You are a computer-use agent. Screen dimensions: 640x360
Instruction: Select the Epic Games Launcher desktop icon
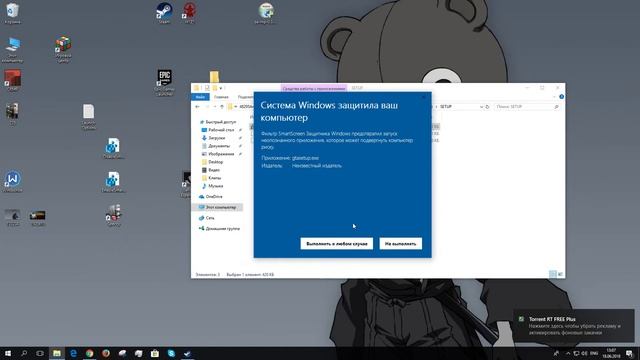point(164,82)
